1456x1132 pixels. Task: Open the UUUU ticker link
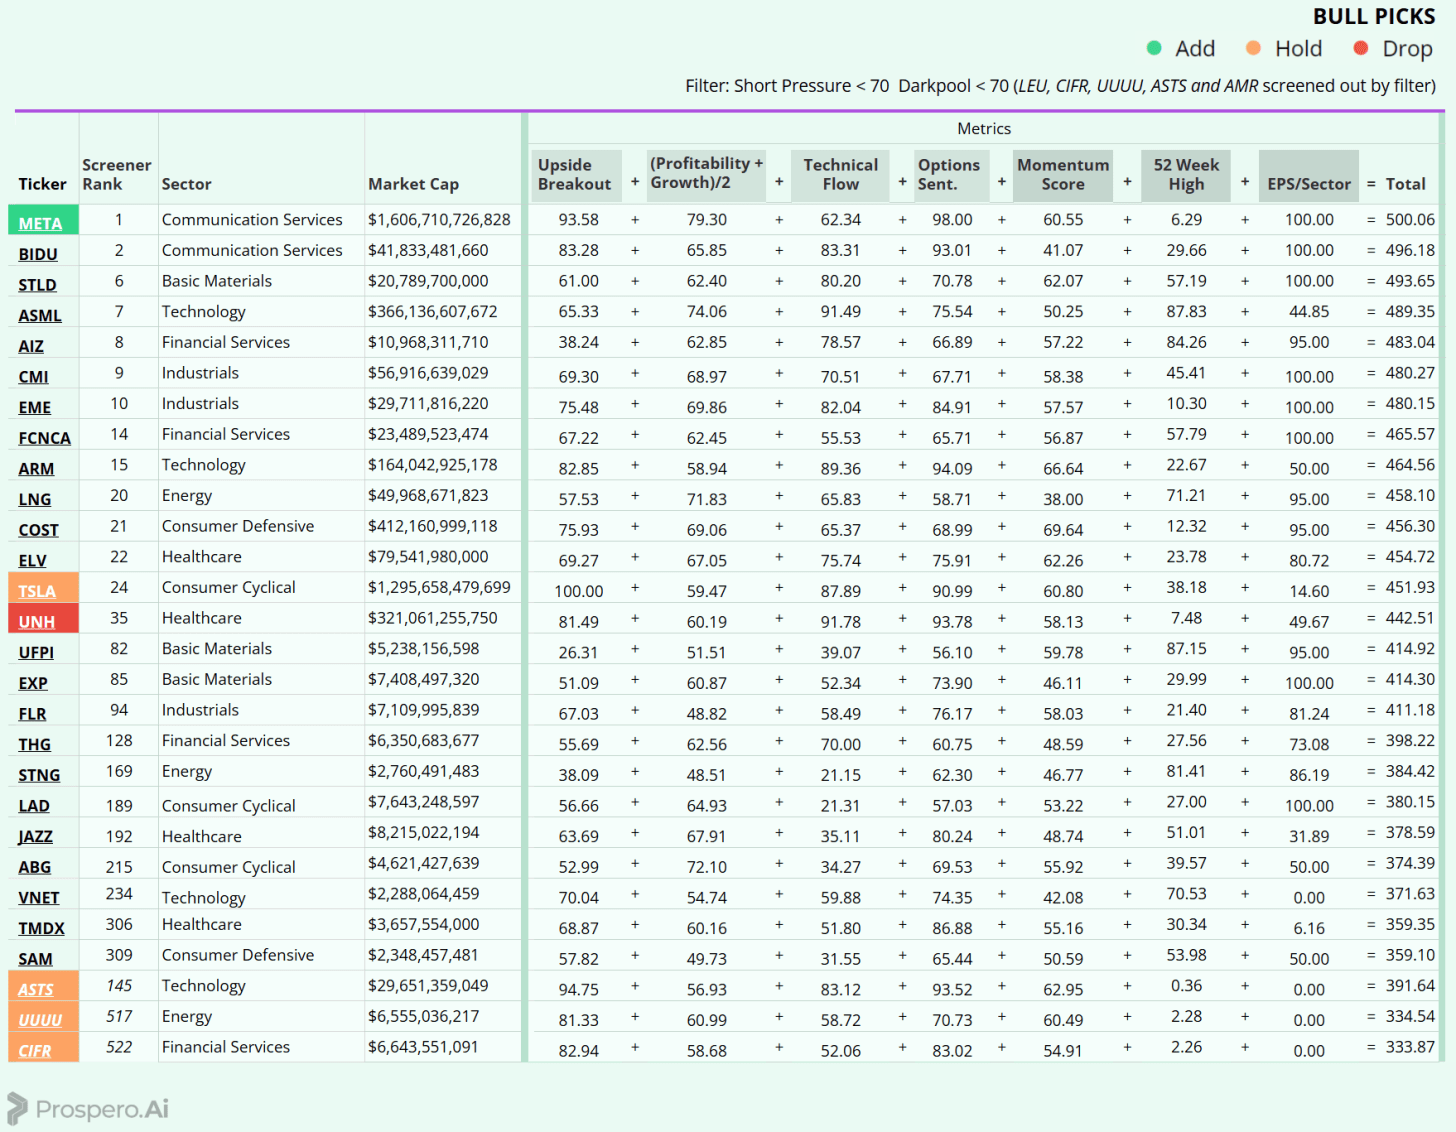point(40,1020)
